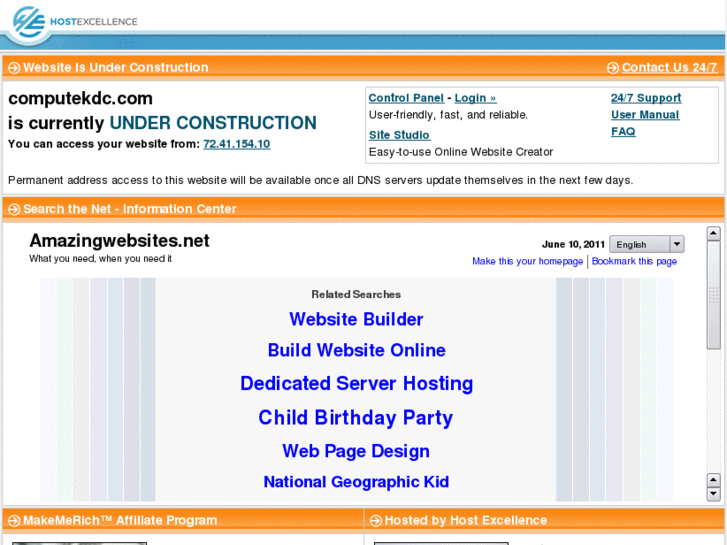Click arrow icon beside Website Is Under Construction
Screen dimensions: 727x545
pyautogui.click(x=14, y=68)
